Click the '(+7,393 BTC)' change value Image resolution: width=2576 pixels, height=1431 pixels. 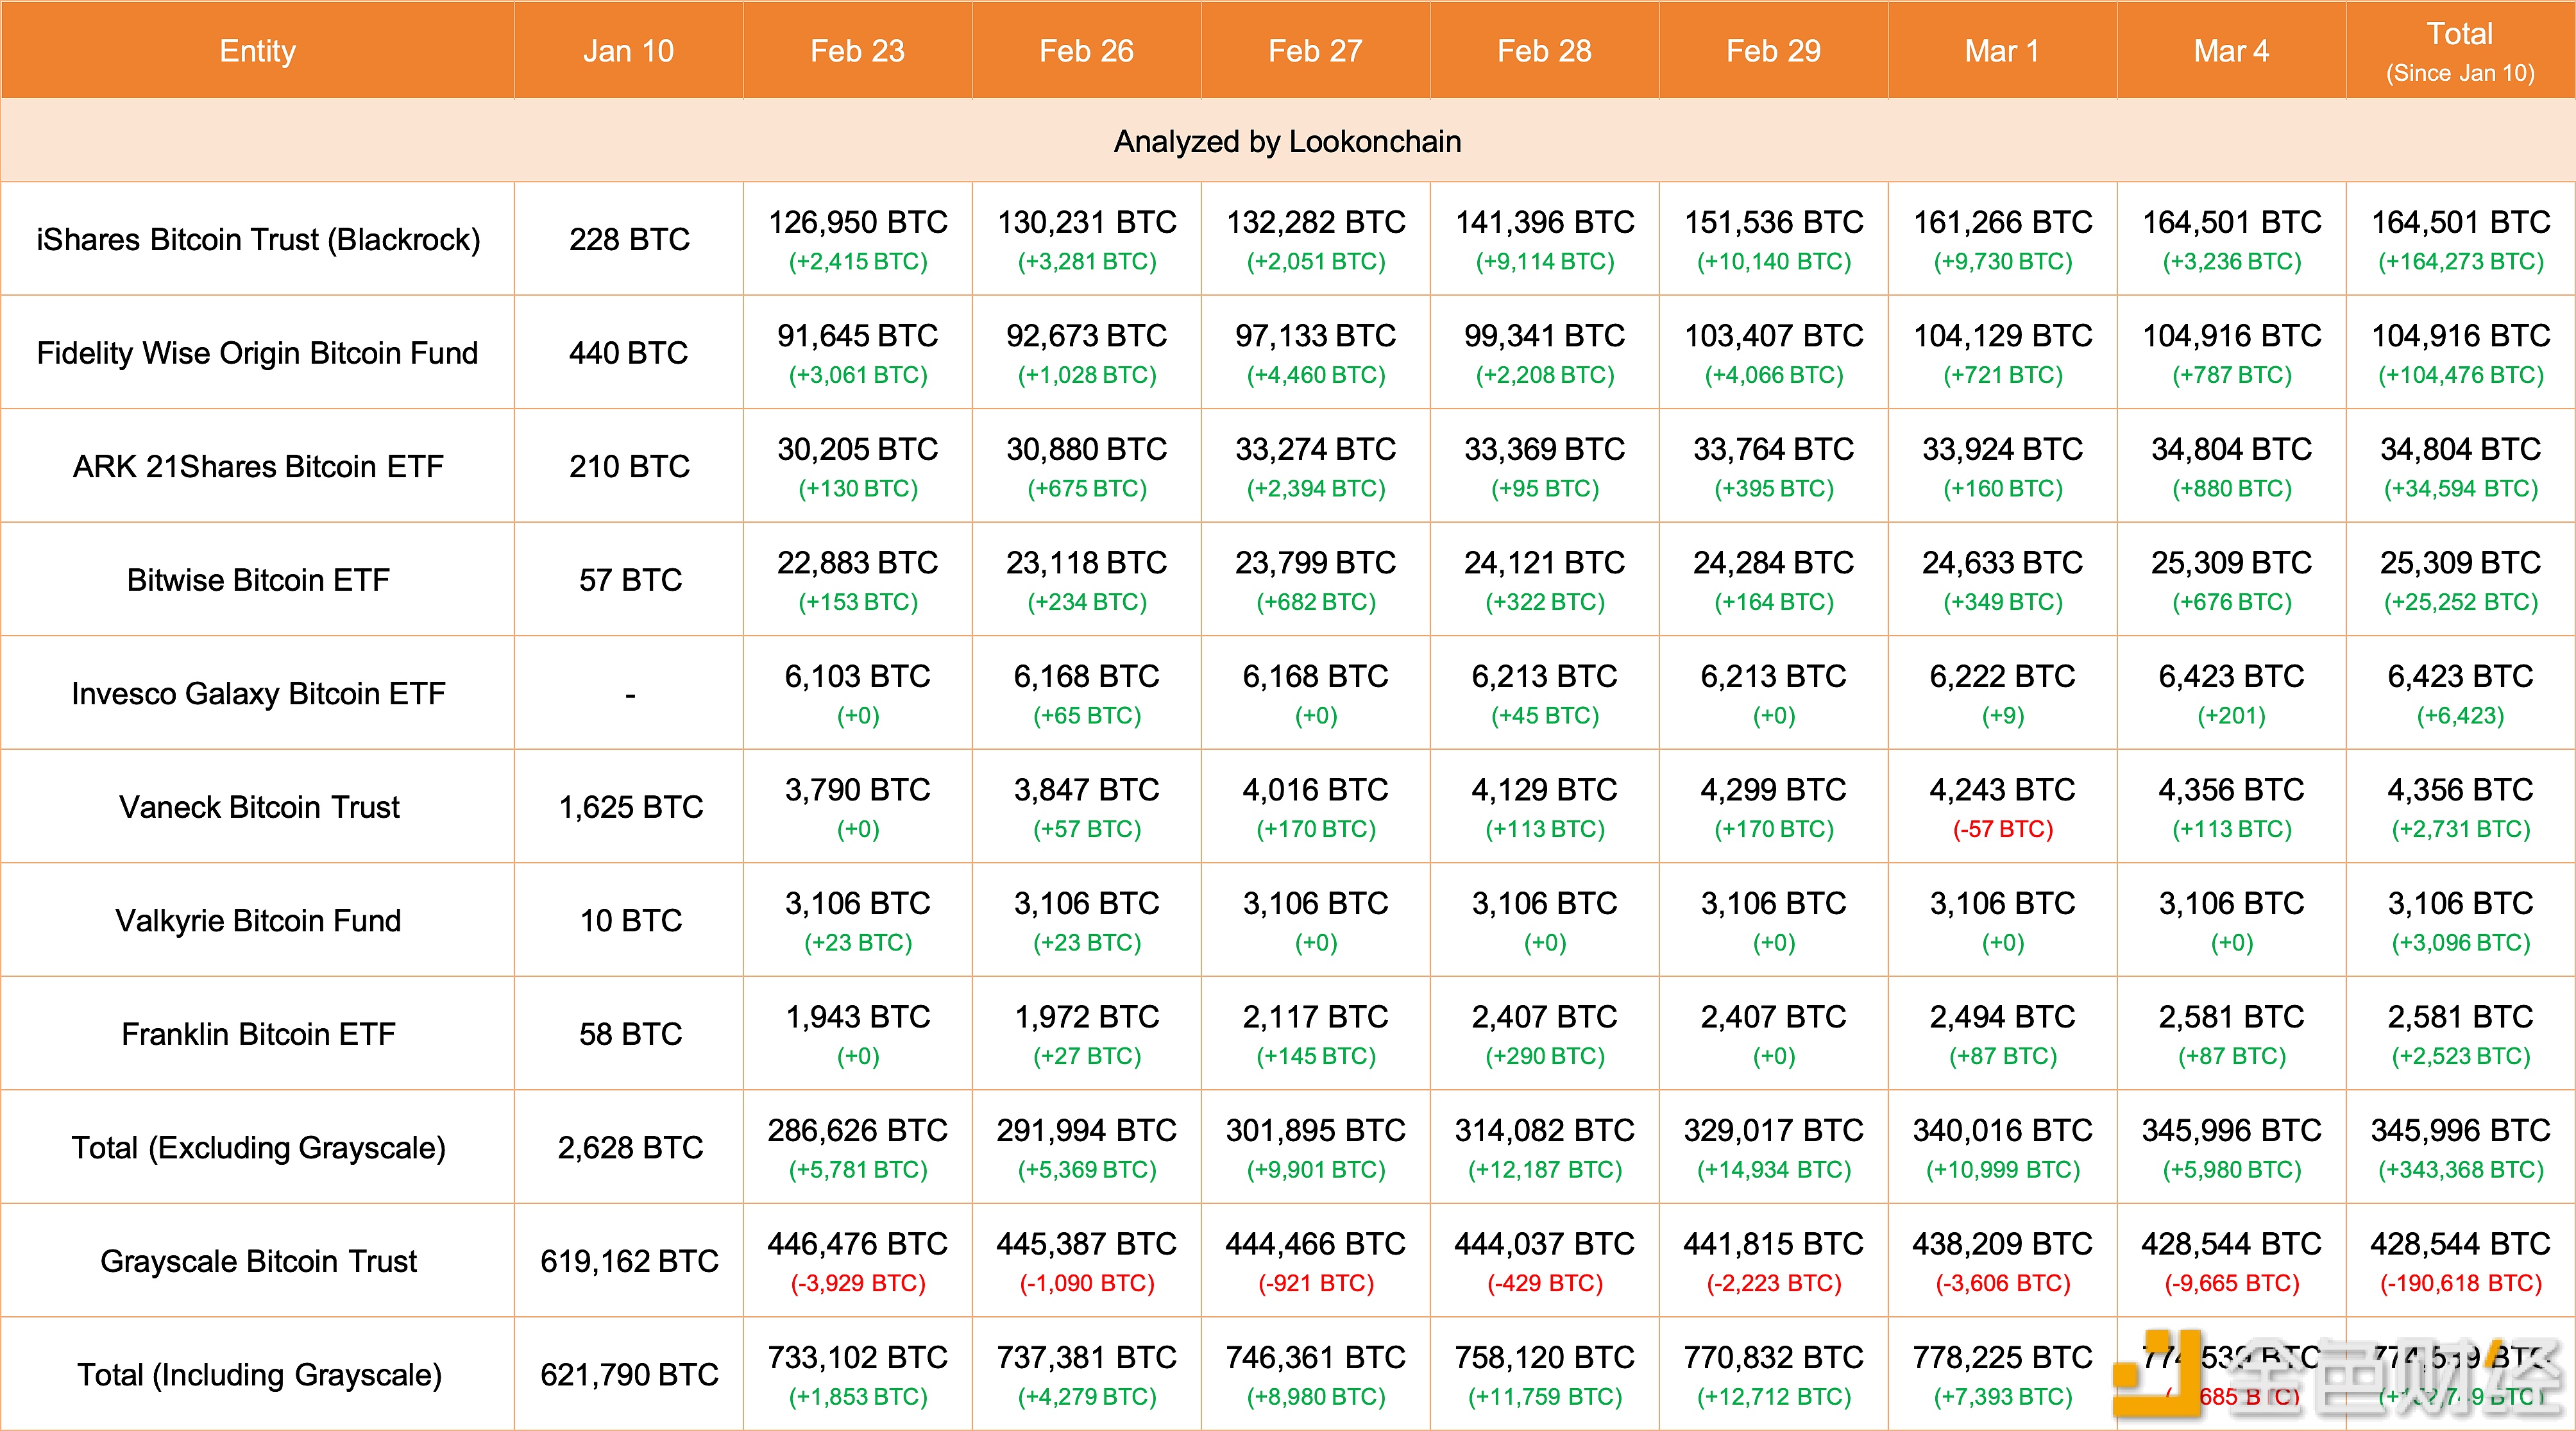pos(2002,1397)
